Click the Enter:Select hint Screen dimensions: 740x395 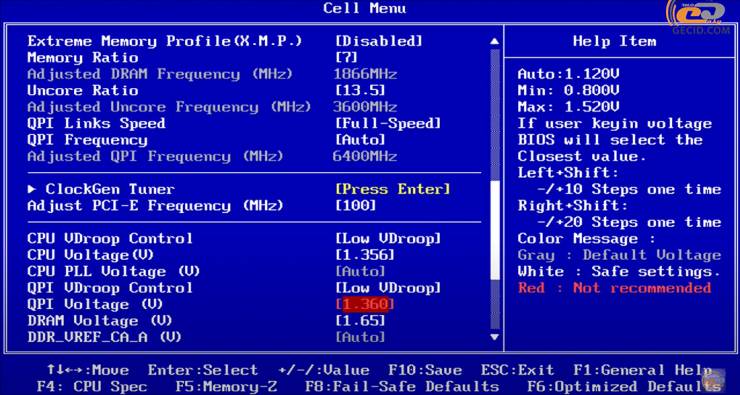point(203,370)
